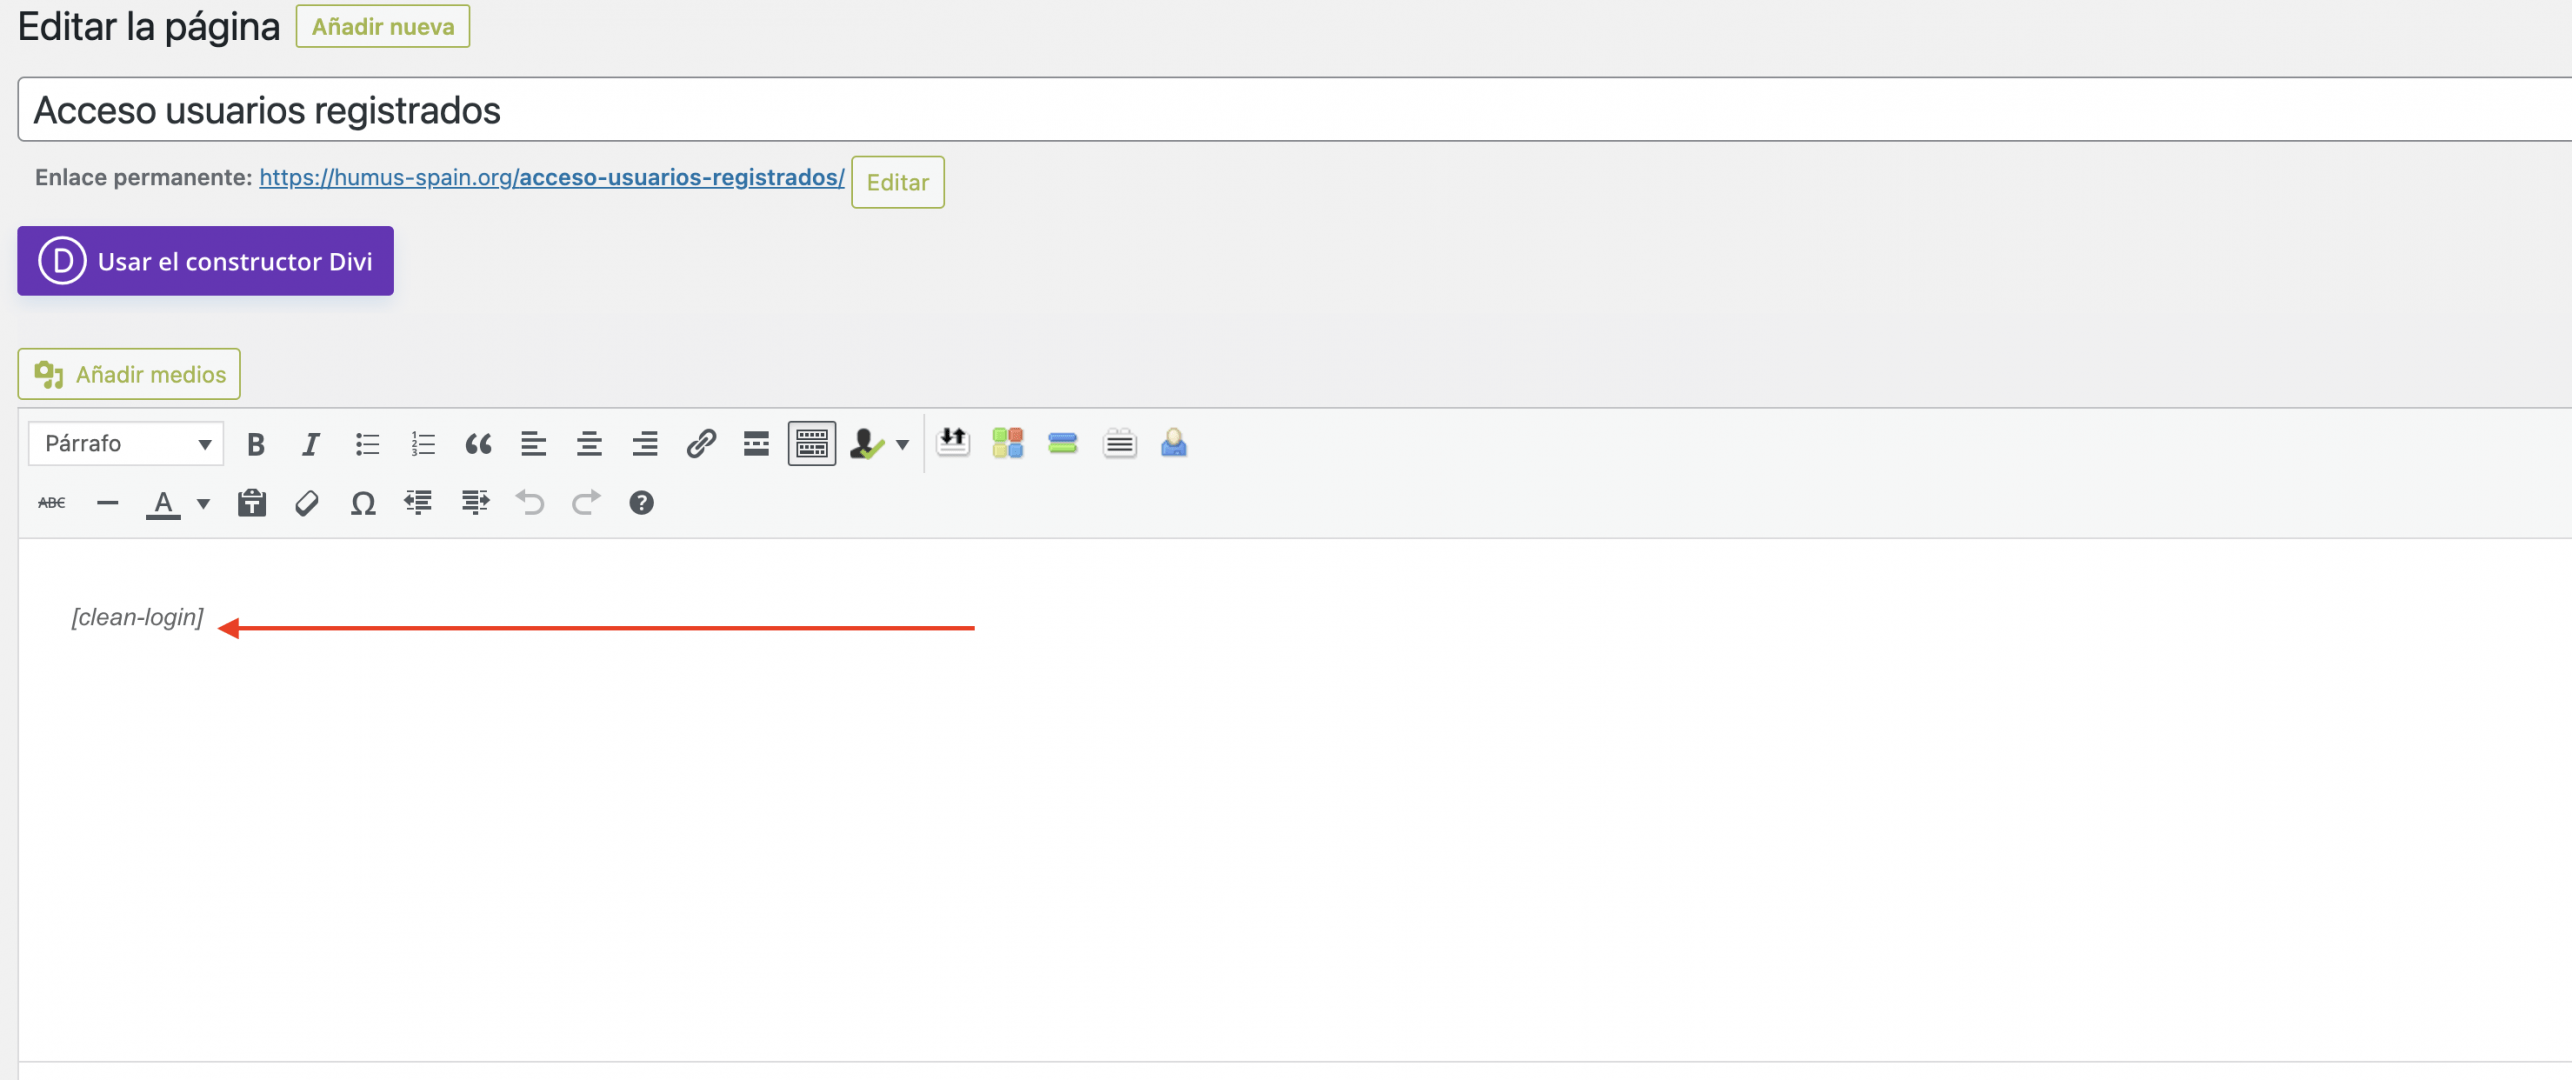2572x1080 pixels.
Task: Click the colored boxes shortcode icon
Action: 1008,442
